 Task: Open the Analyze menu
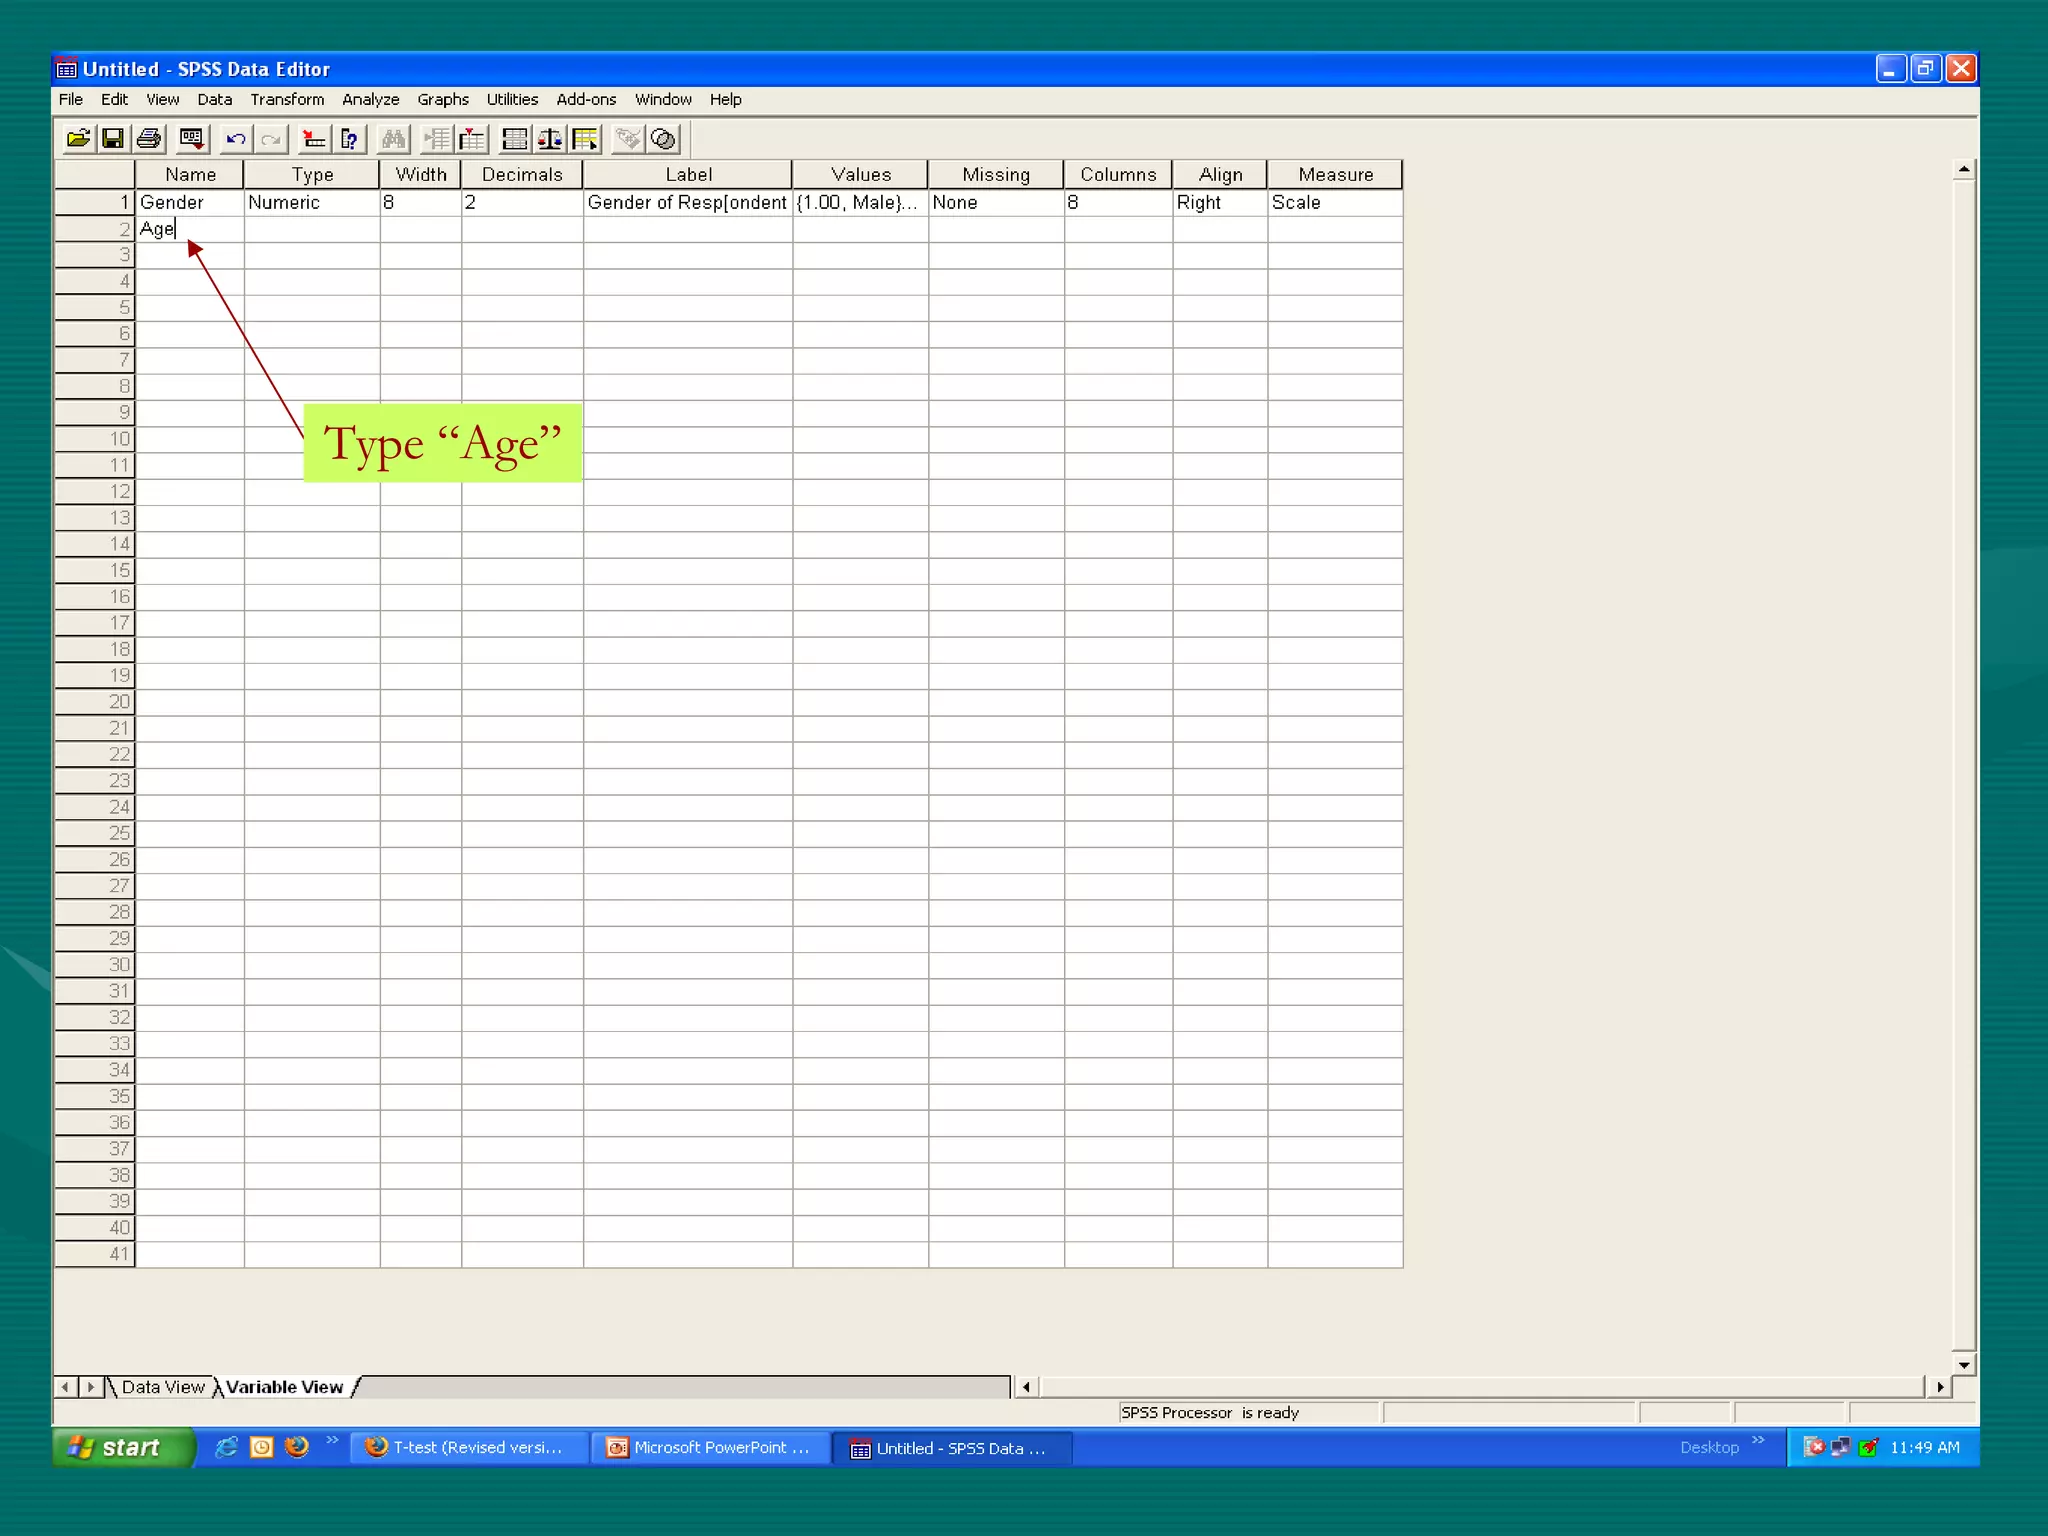[370, 100]
